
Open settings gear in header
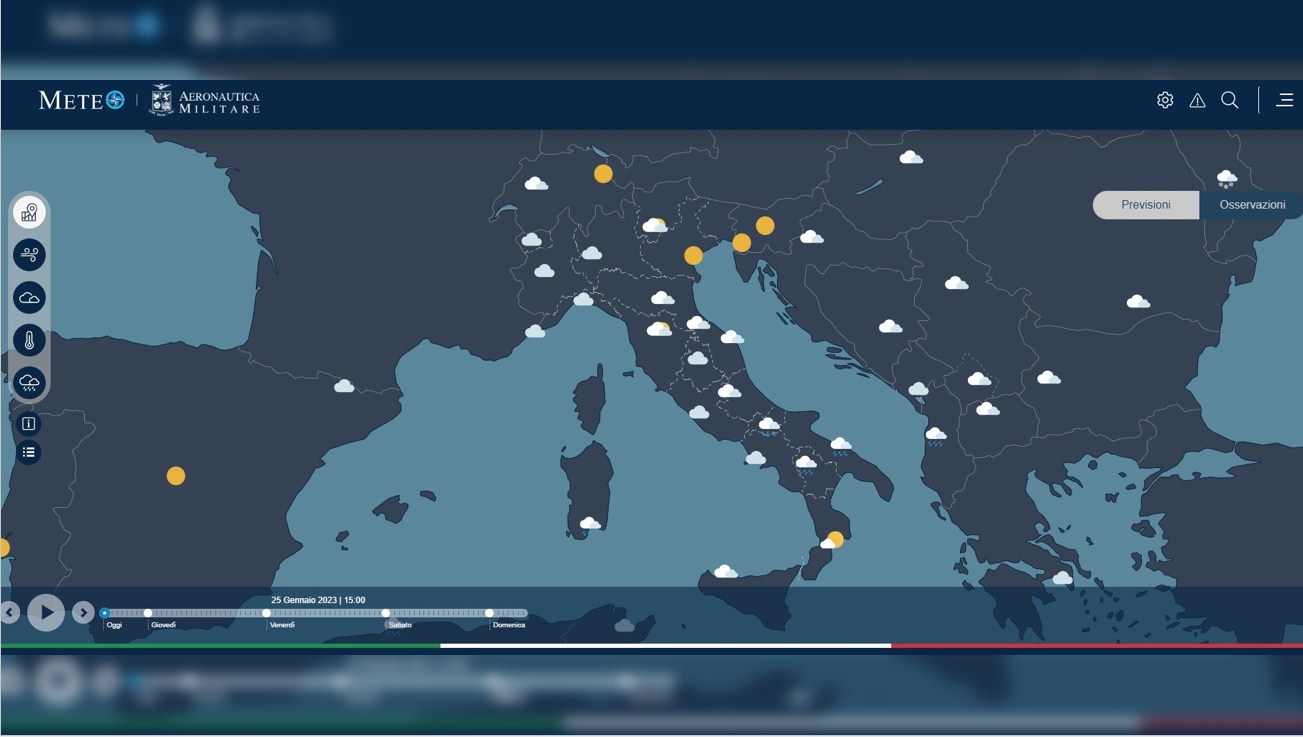pyautogui.click(x=1165, y=100)
